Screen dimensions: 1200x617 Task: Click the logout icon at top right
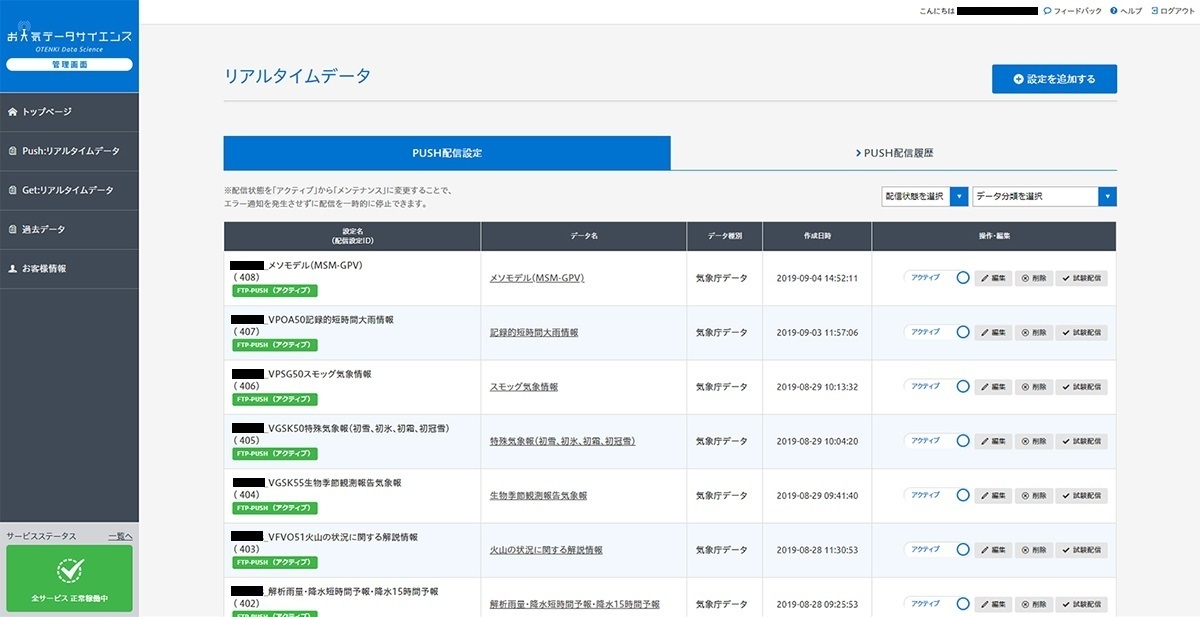(x=1155, y=11)
